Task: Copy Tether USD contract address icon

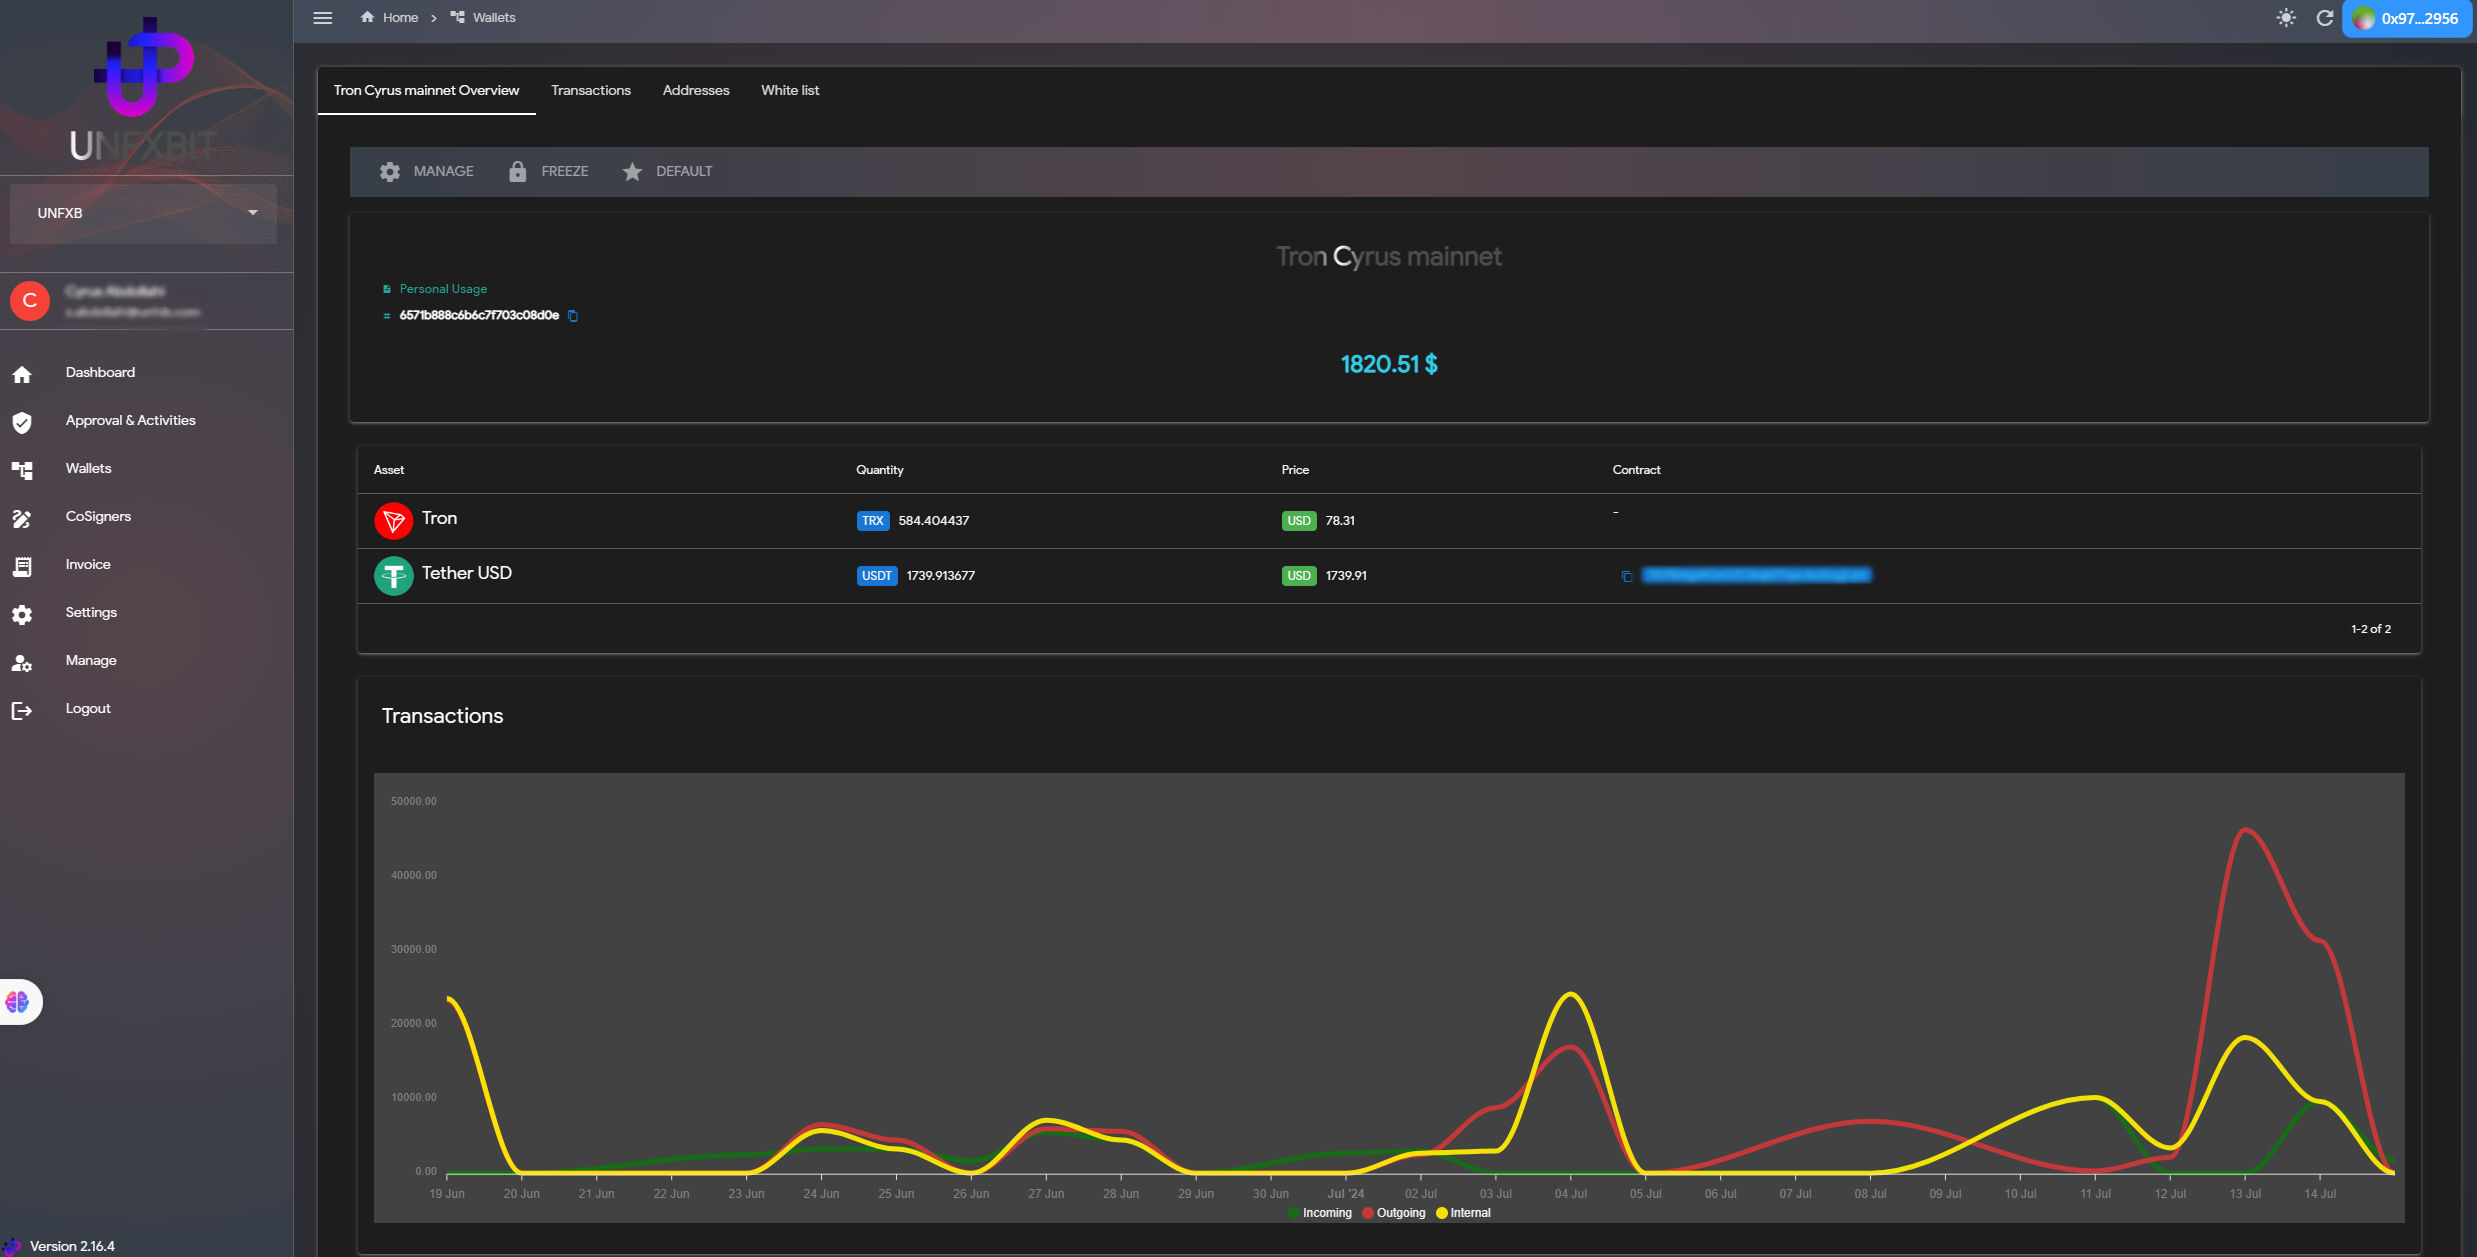Action: coord(1627,576)
